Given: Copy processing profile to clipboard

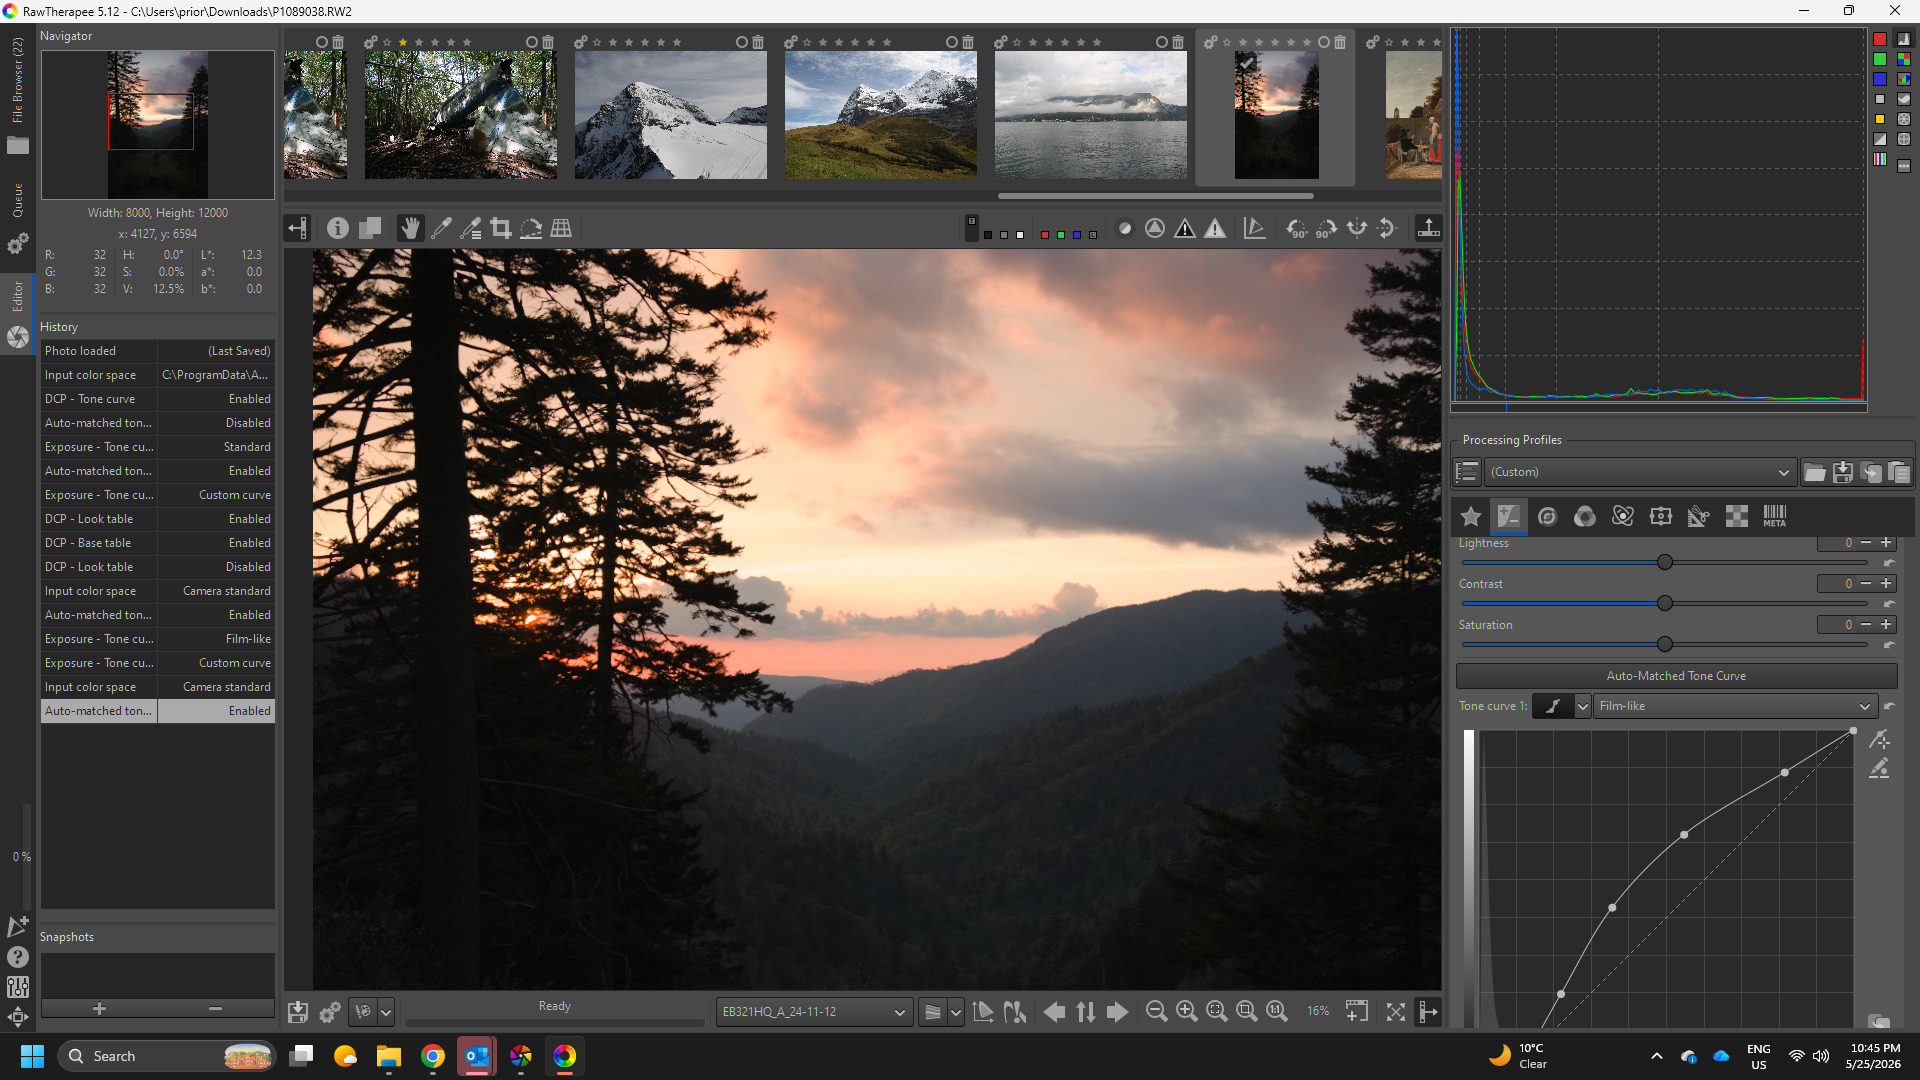Looking at the screenshot, I should (x=1871, y=472).
